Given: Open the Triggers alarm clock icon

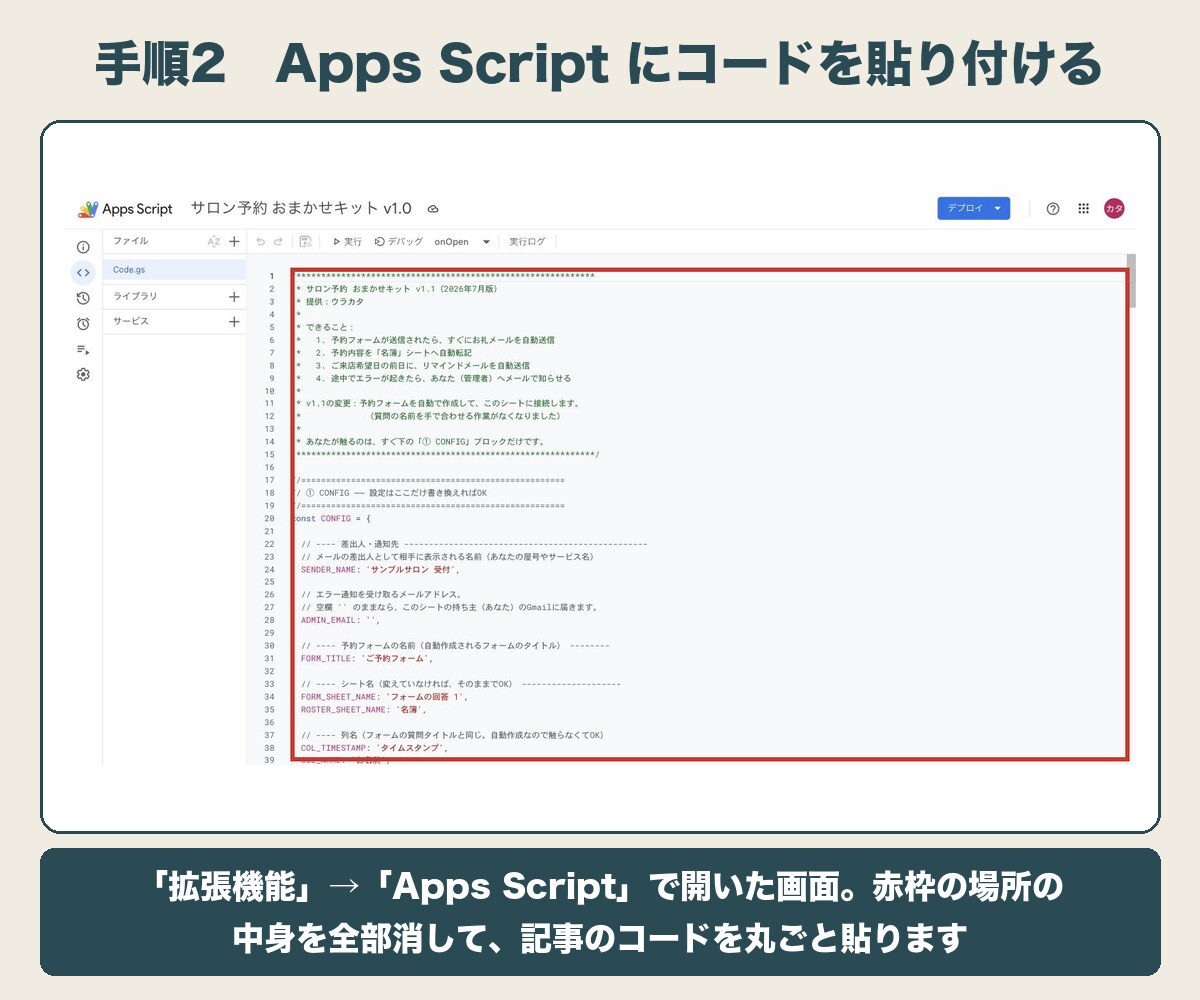Looking at the screenshot, I should pyautogui.click(x=83, y=323).
